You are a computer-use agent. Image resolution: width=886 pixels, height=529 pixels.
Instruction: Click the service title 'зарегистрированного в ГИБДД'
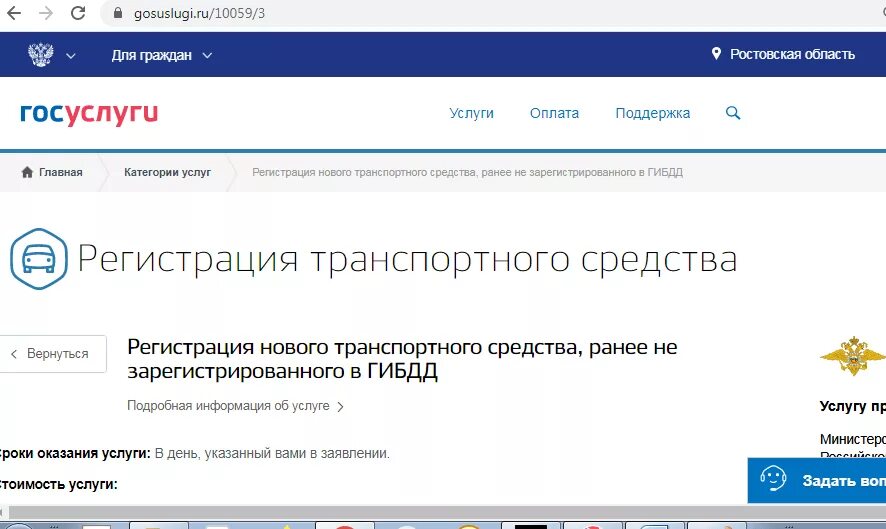click(x=283, y=372)
